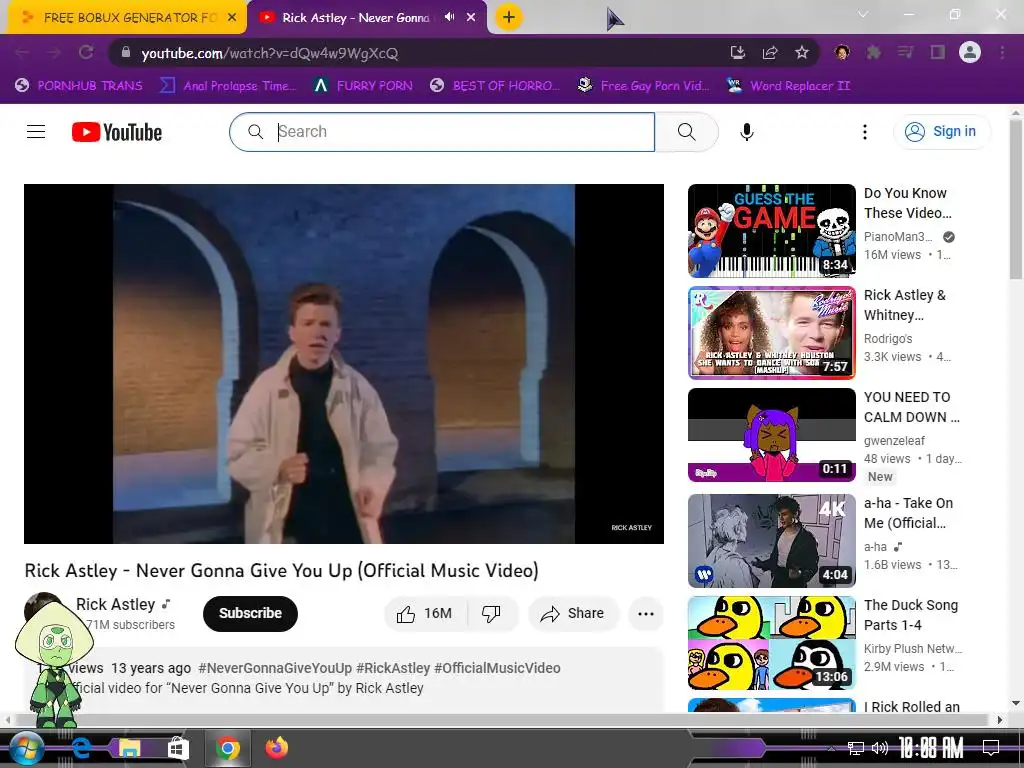Open the Word Replacer II bookmark
1024x768 pixels.
pyautogui.click(x=789, y=86)
